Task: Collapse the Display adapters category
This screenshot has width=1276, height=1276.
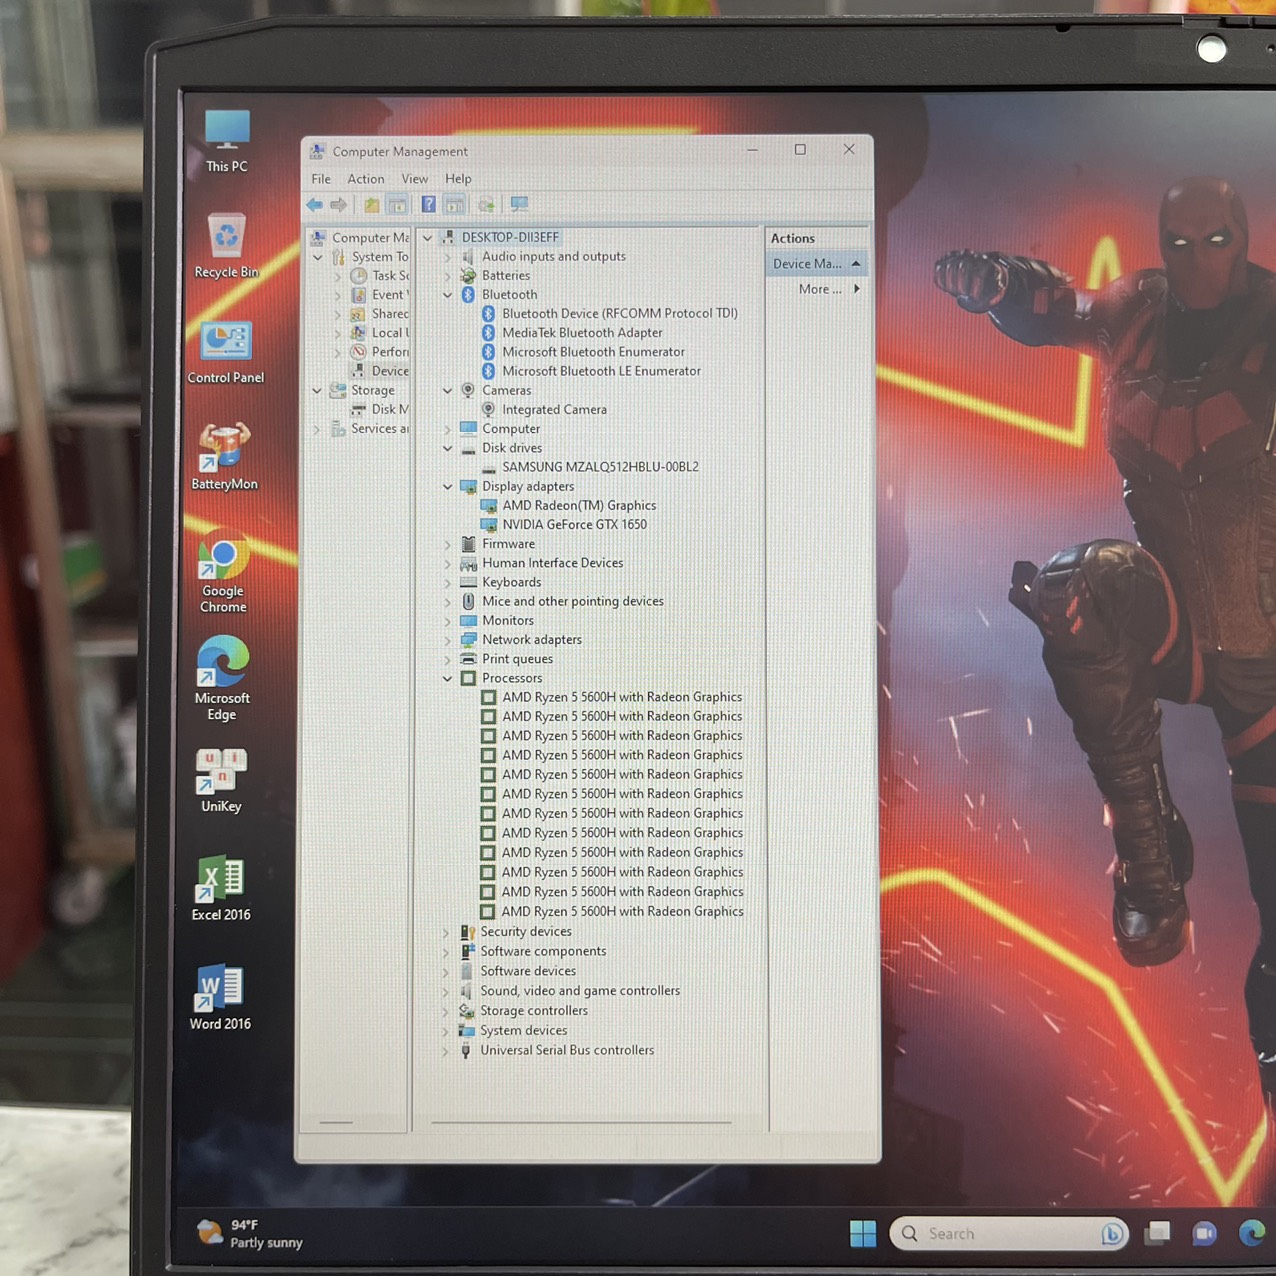Action: pos(448,487)
